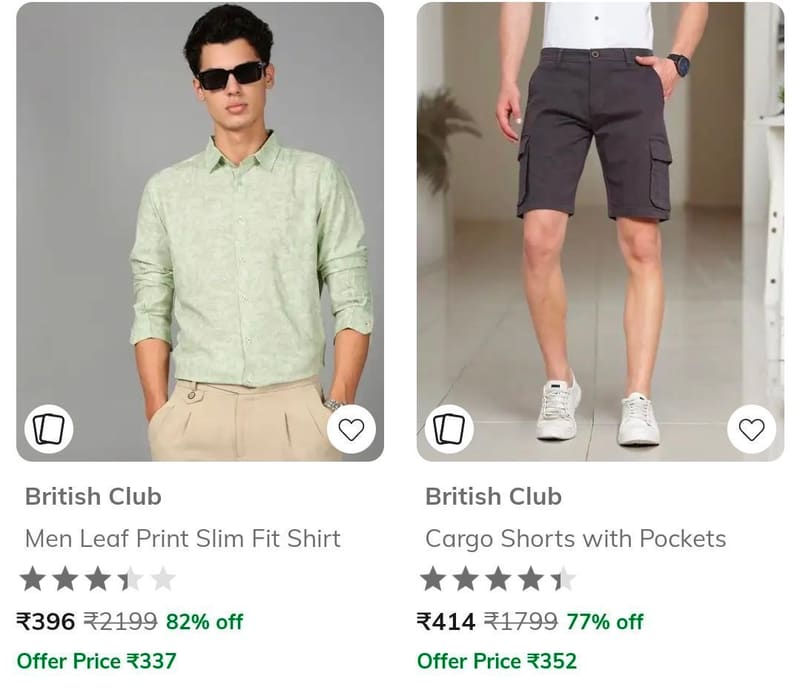Tap British Club brand above the shirt title
The width and height of the screenshot is (800, 695).
pyautogui.click(x=93, y=497)
